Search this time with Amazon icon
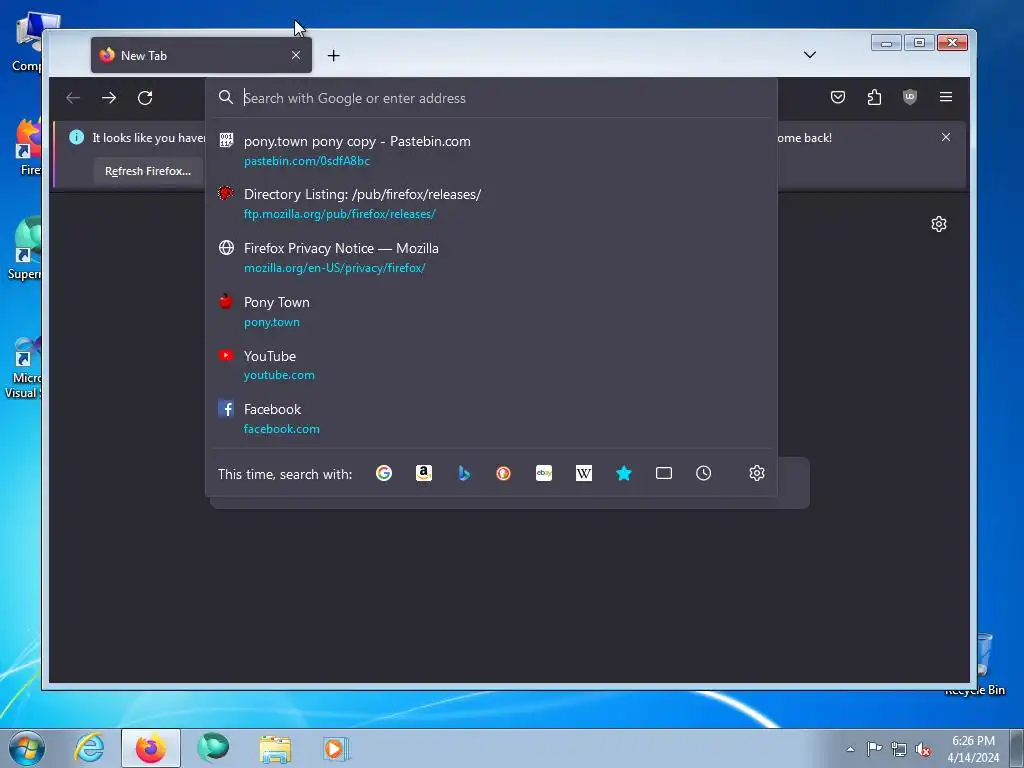Image resolution: width=1024 pixels, height=768 pixels. [x=424, y=473]
